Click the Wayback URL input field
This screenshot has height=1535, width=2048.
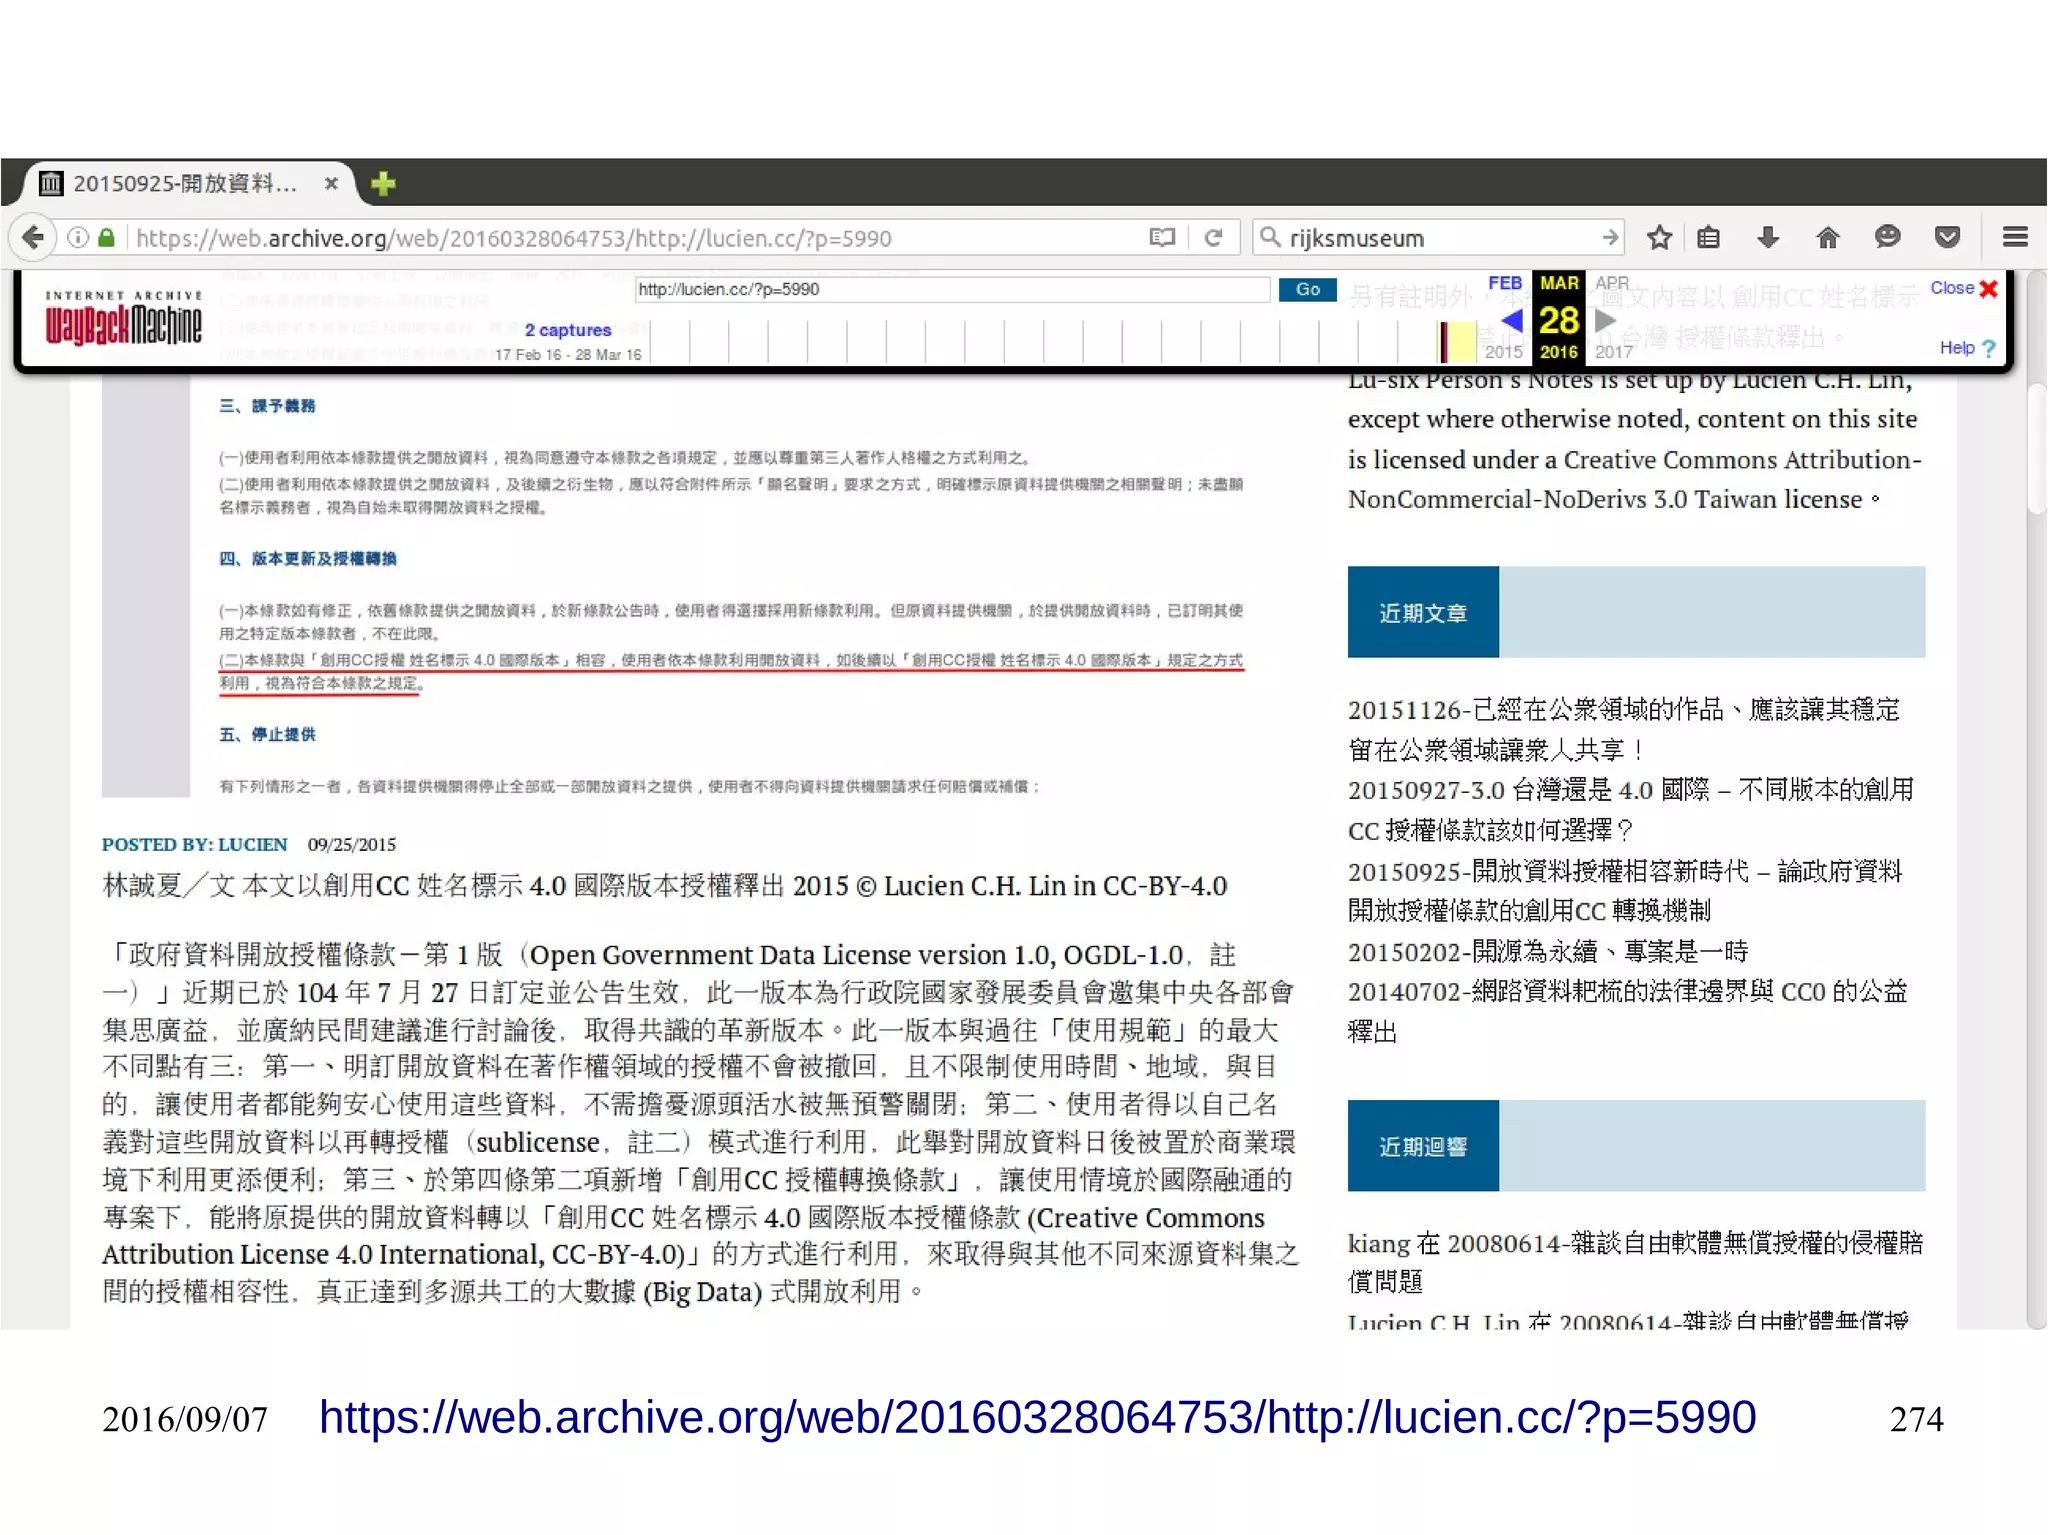pyautogui.click(x=952, y=289)
